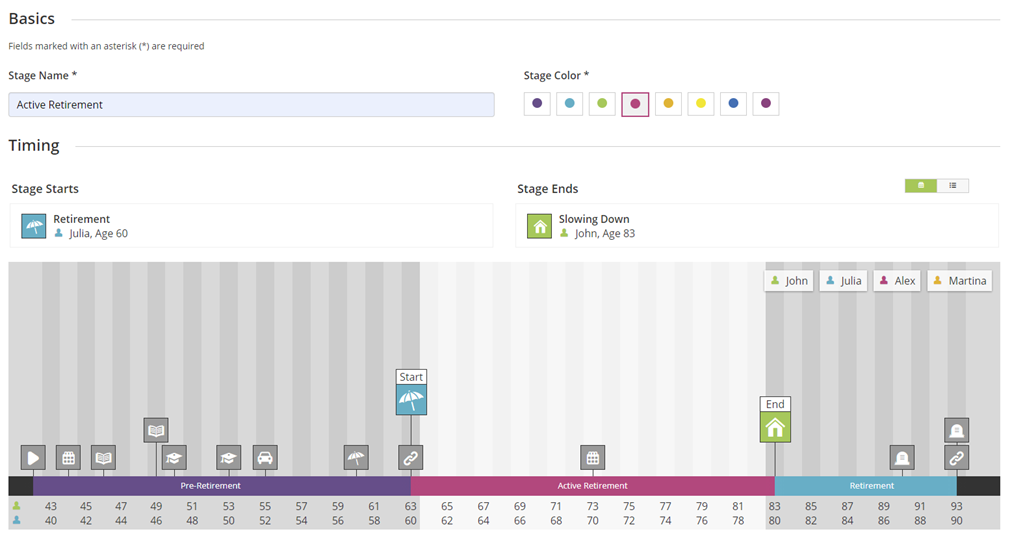Click the link icon near age 63
Viewport: 1012px width, 538px height.
410,458
